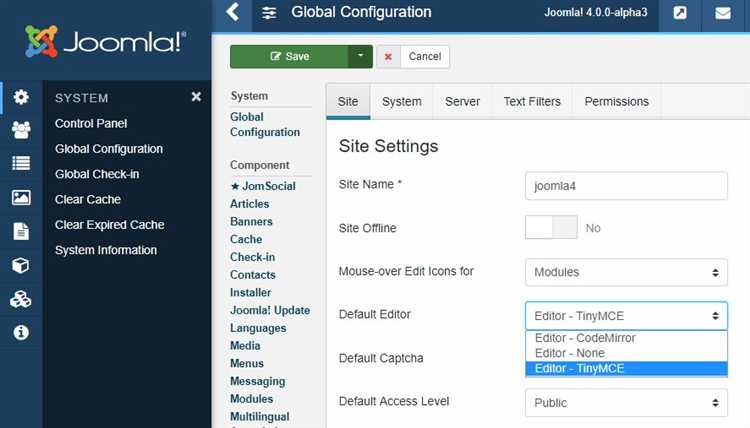Close the System submenu with X
The width and height of the screenshot is (750, 428).
coord(196,97)
